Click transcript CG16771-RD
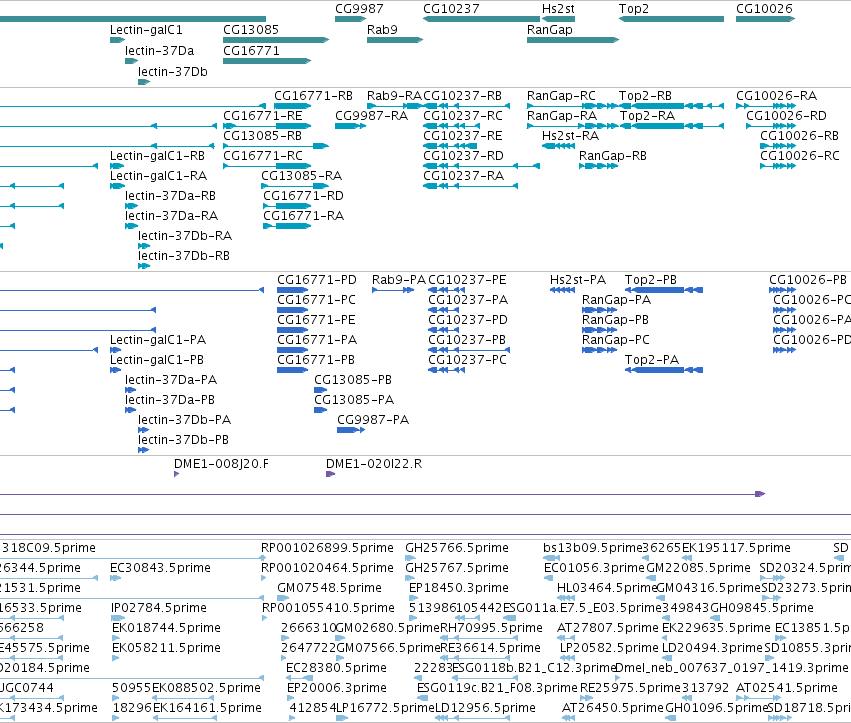 pos(303,196)
